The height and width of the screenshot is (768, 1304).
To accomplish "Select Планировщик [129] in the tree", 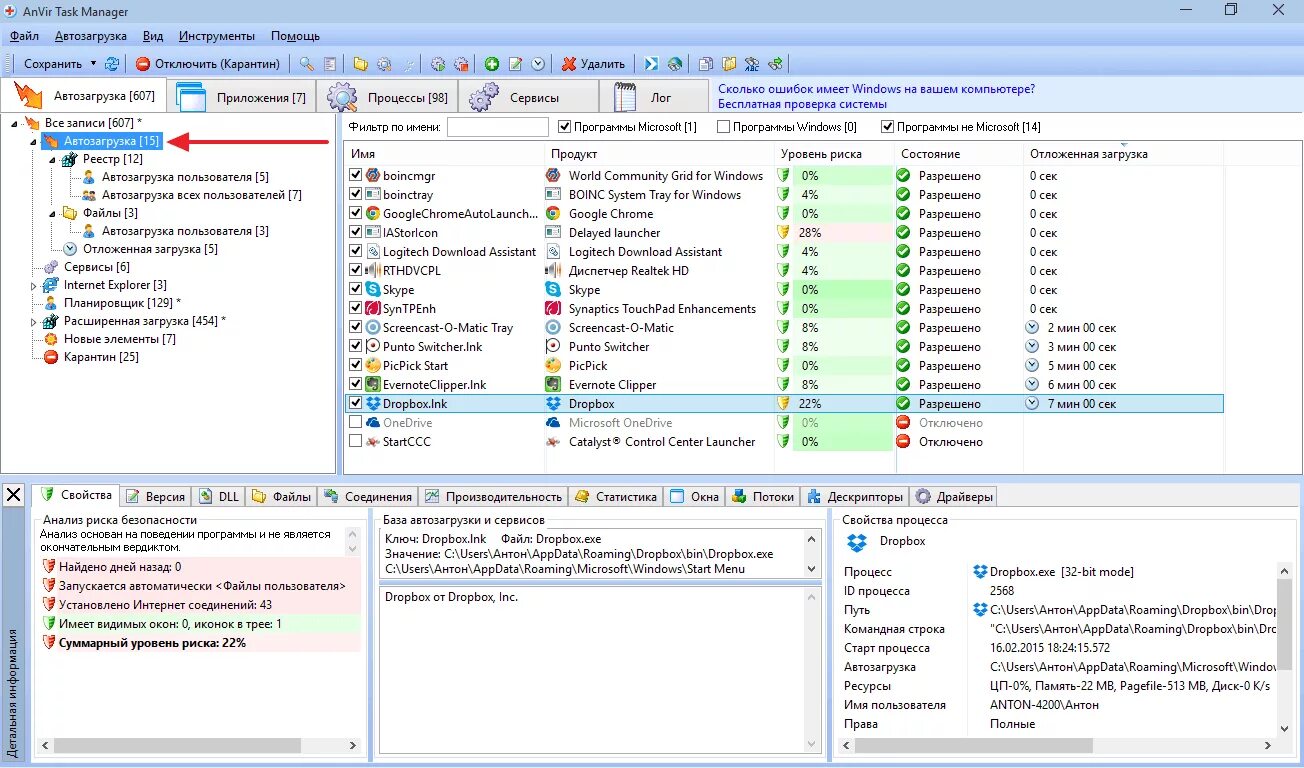I will (122, 303).
